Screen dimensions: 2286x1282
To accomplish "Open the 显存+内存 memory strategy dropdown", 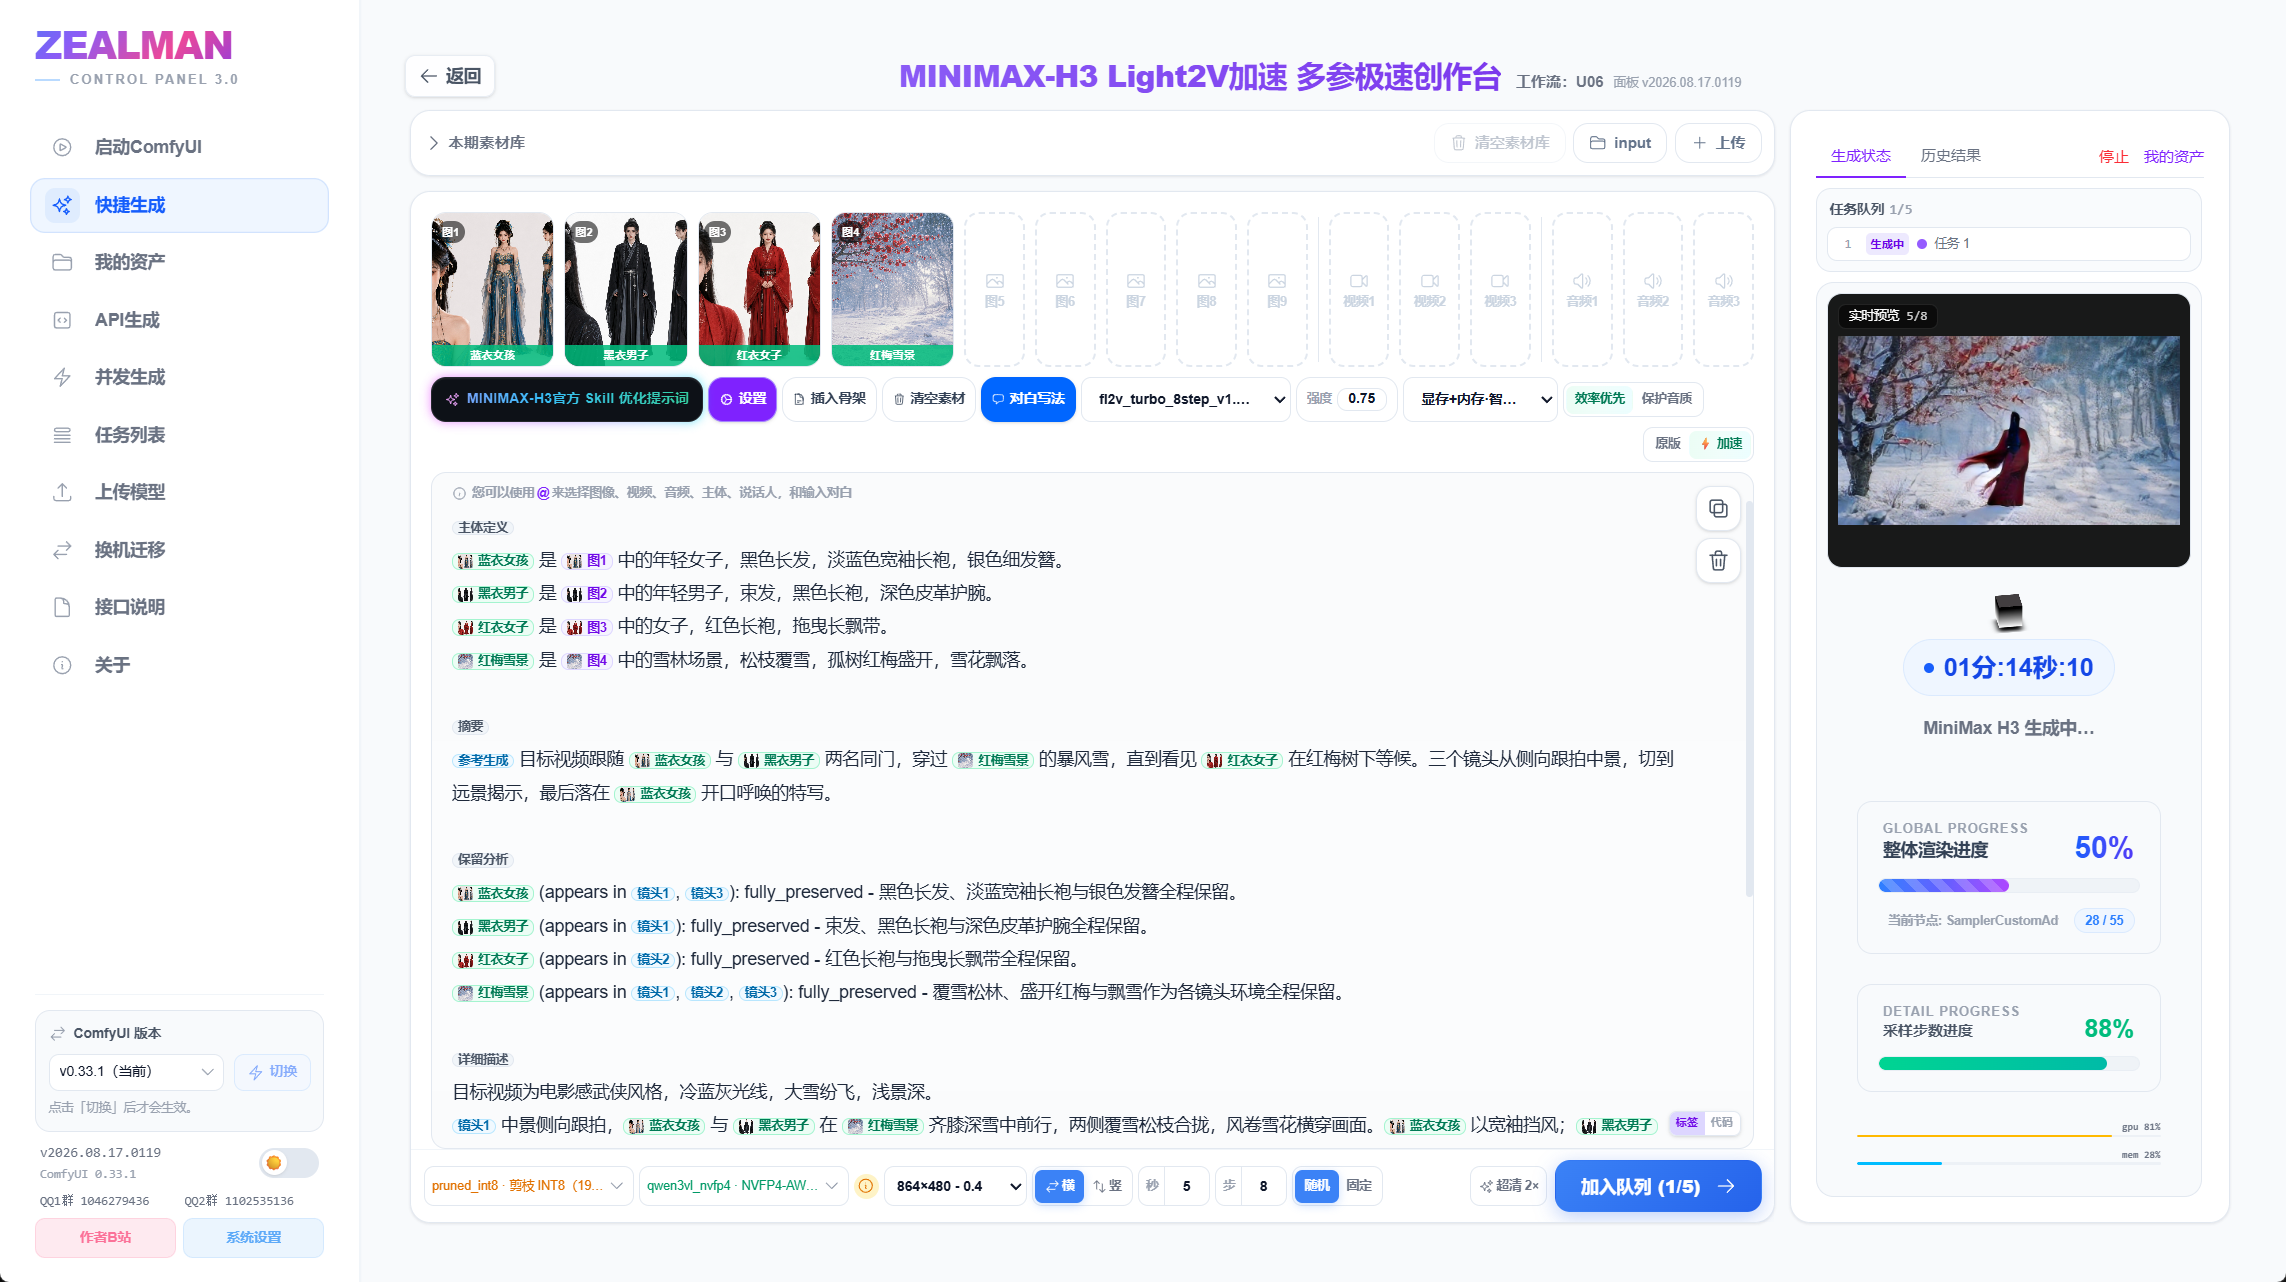I will (1480, 400).
